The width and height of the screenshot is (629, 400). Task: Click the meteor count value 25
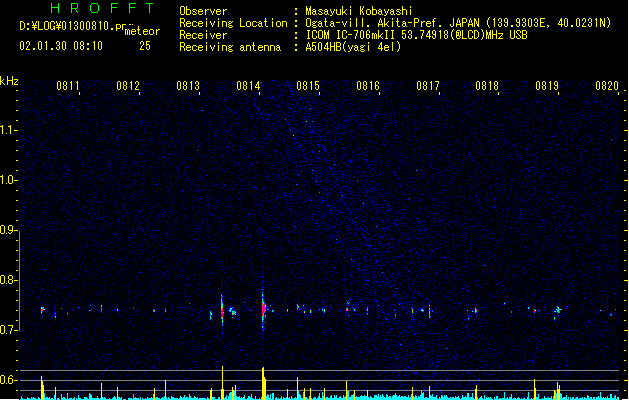145,46
